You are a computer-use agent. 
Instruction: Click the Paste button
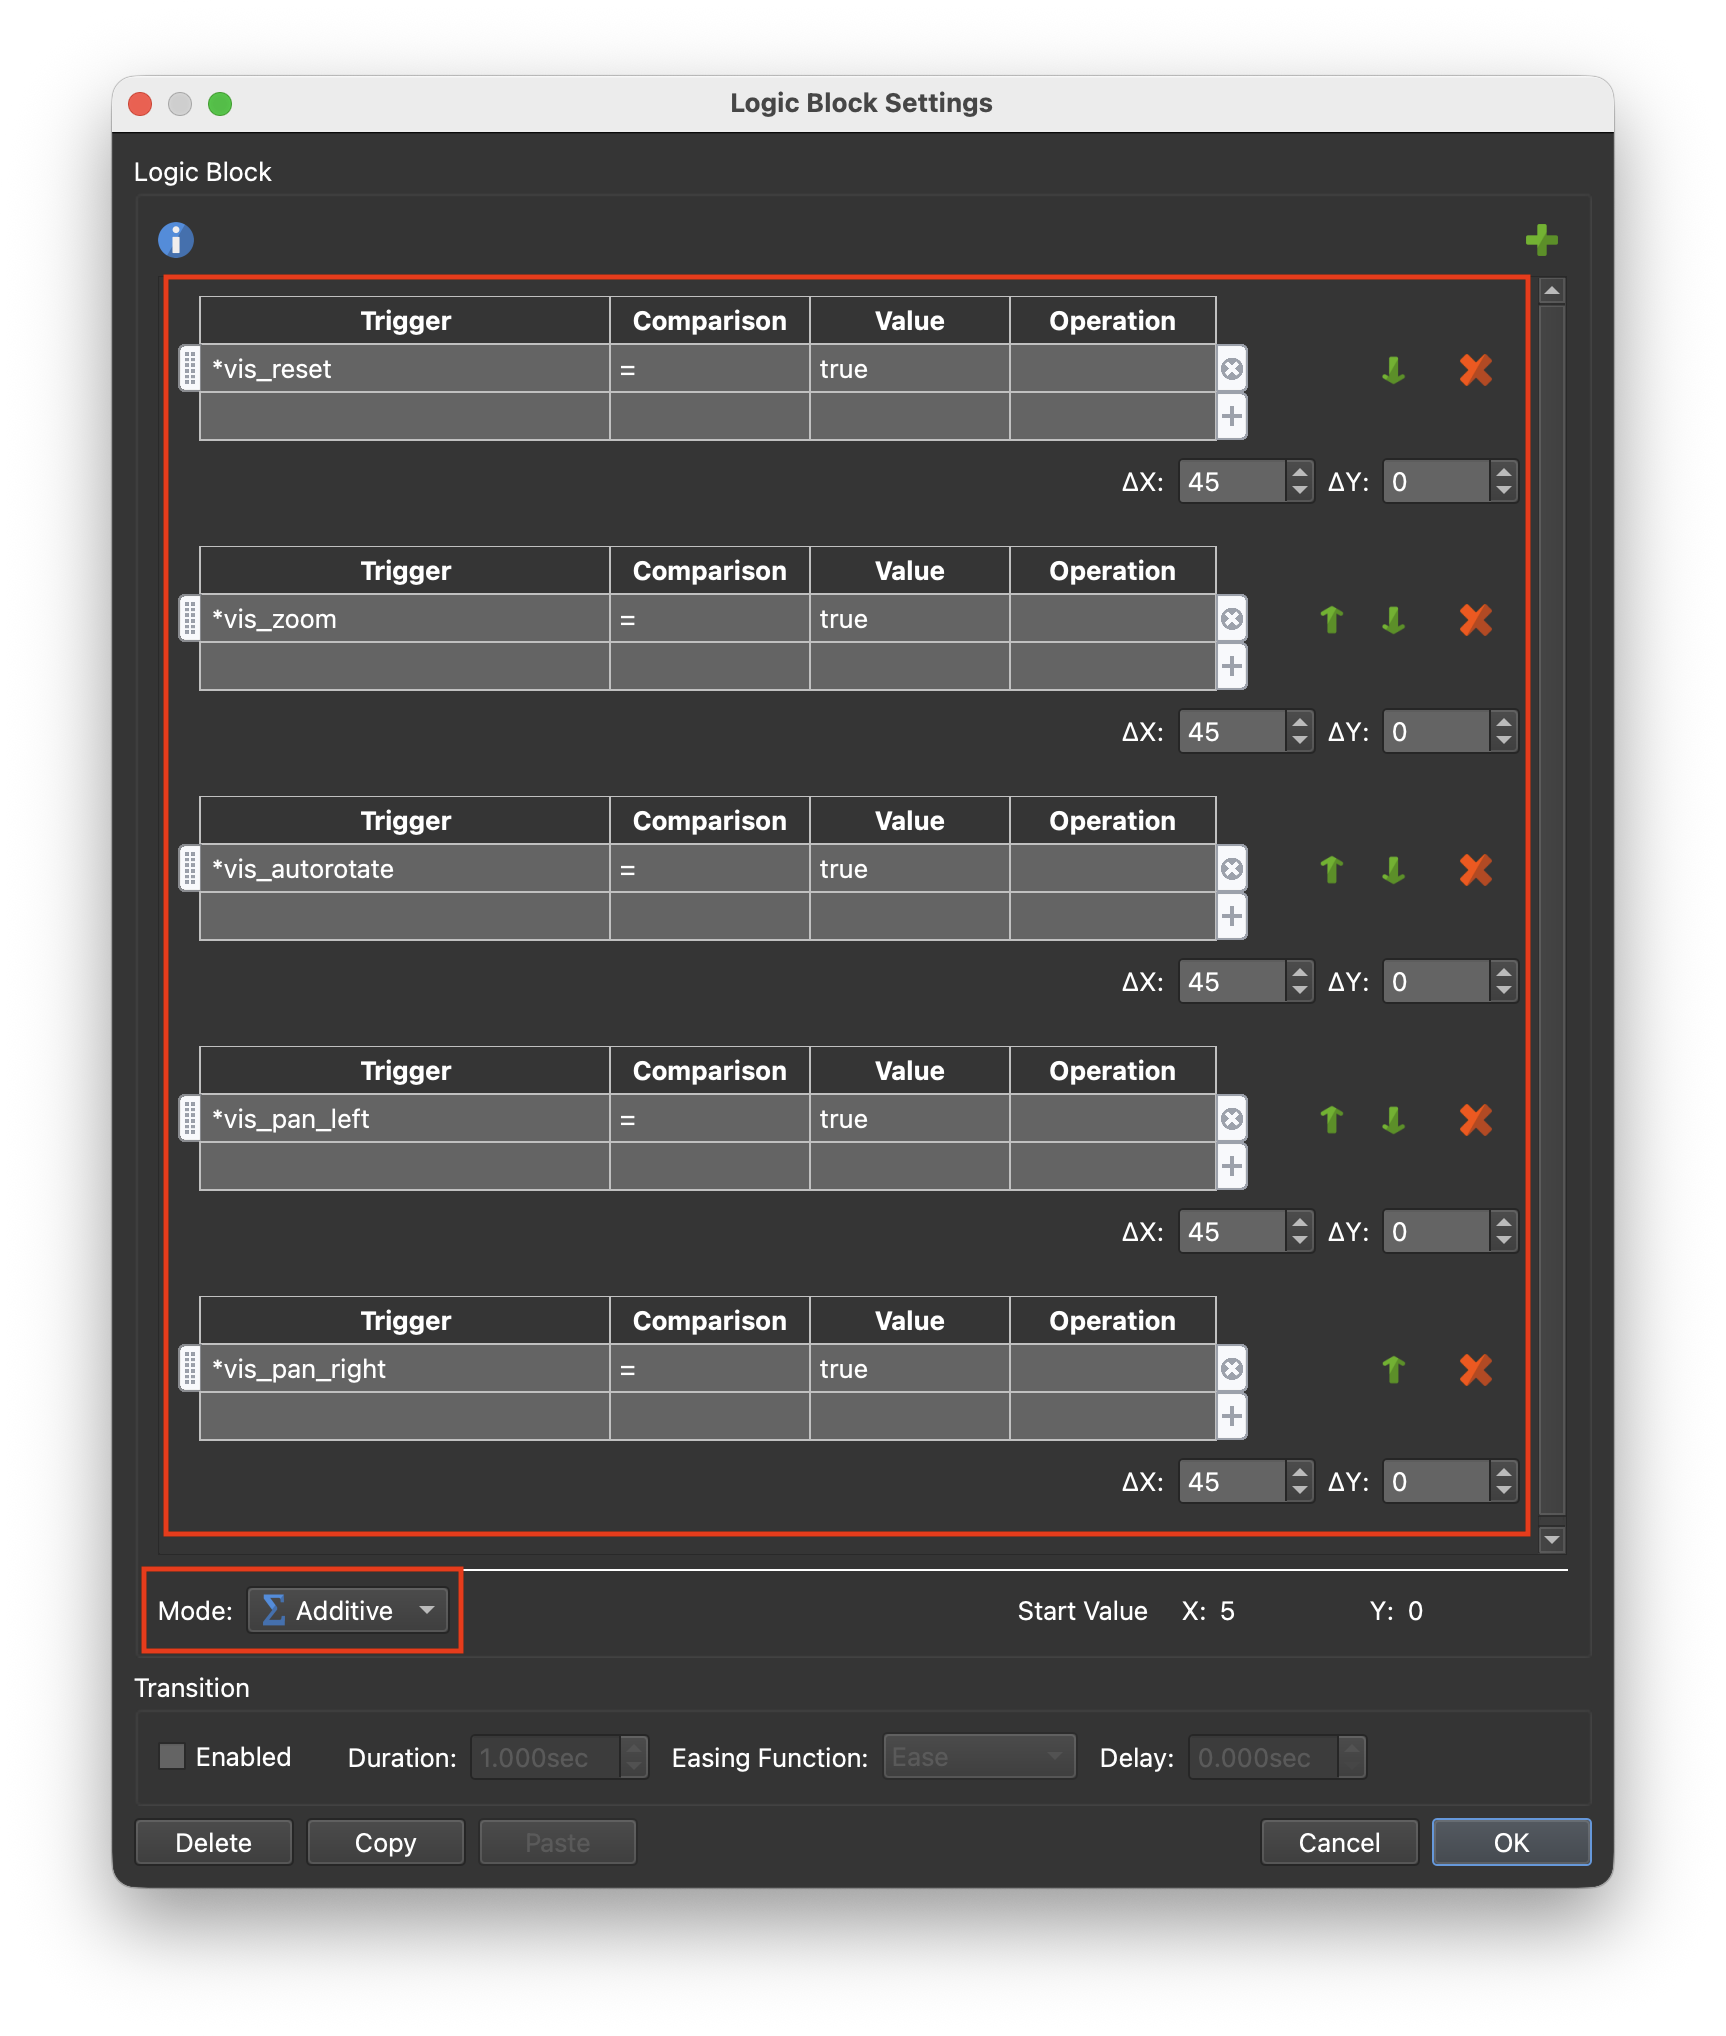click(x=557, y=1842)
